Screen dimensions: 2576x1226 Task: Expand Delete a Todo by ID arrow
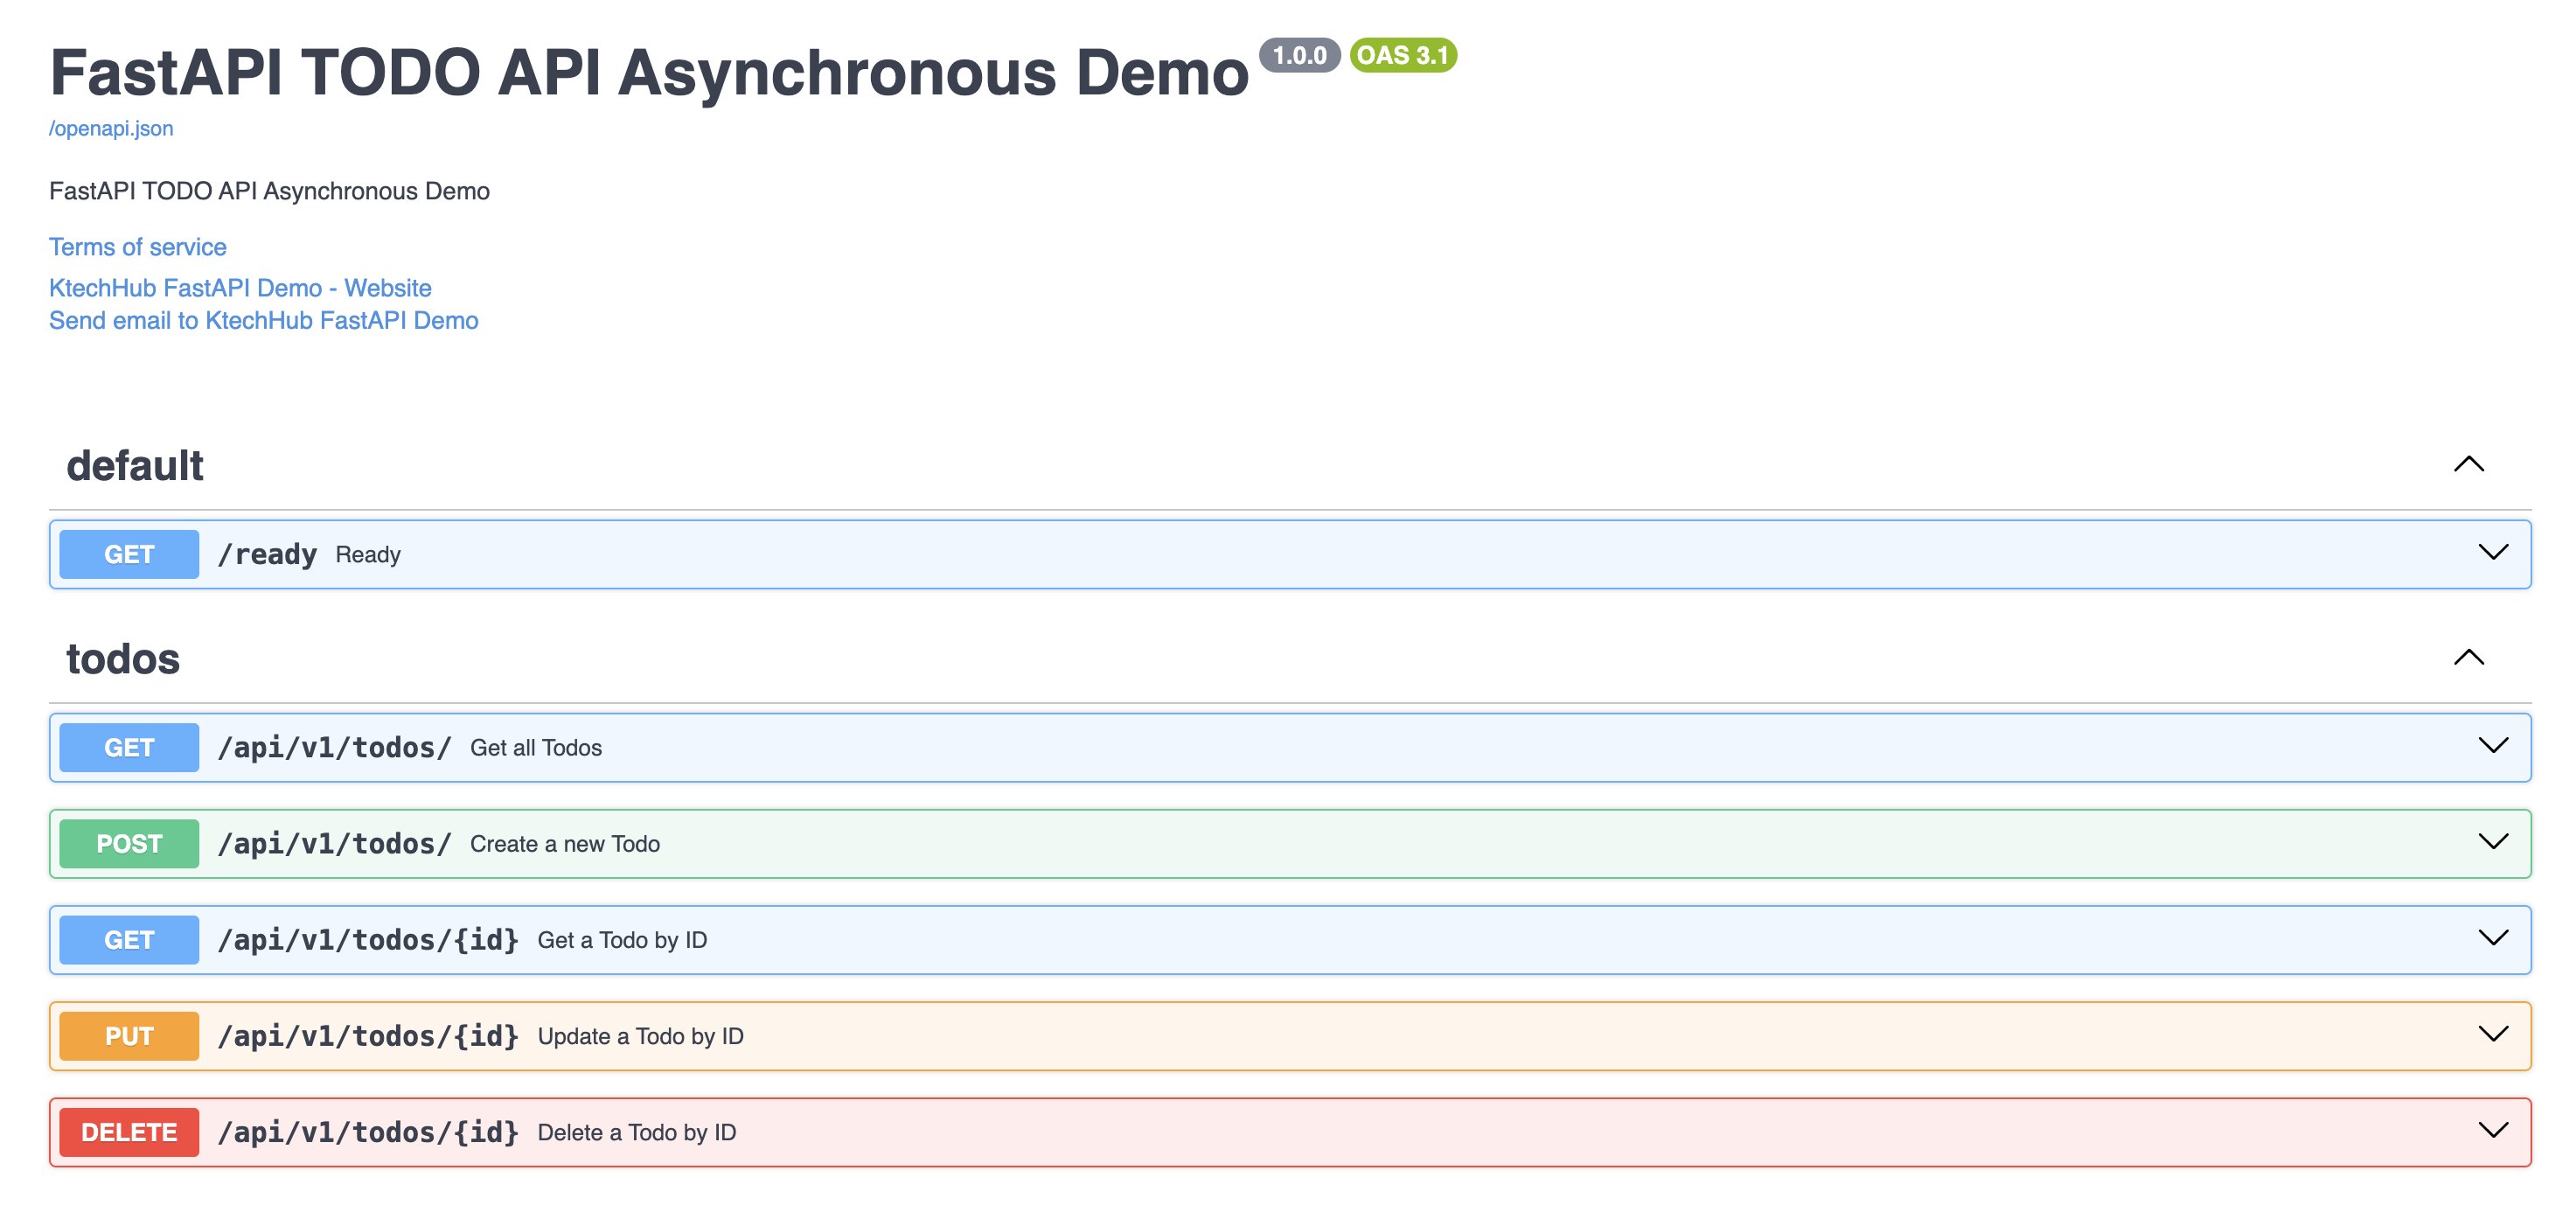2492,1130
